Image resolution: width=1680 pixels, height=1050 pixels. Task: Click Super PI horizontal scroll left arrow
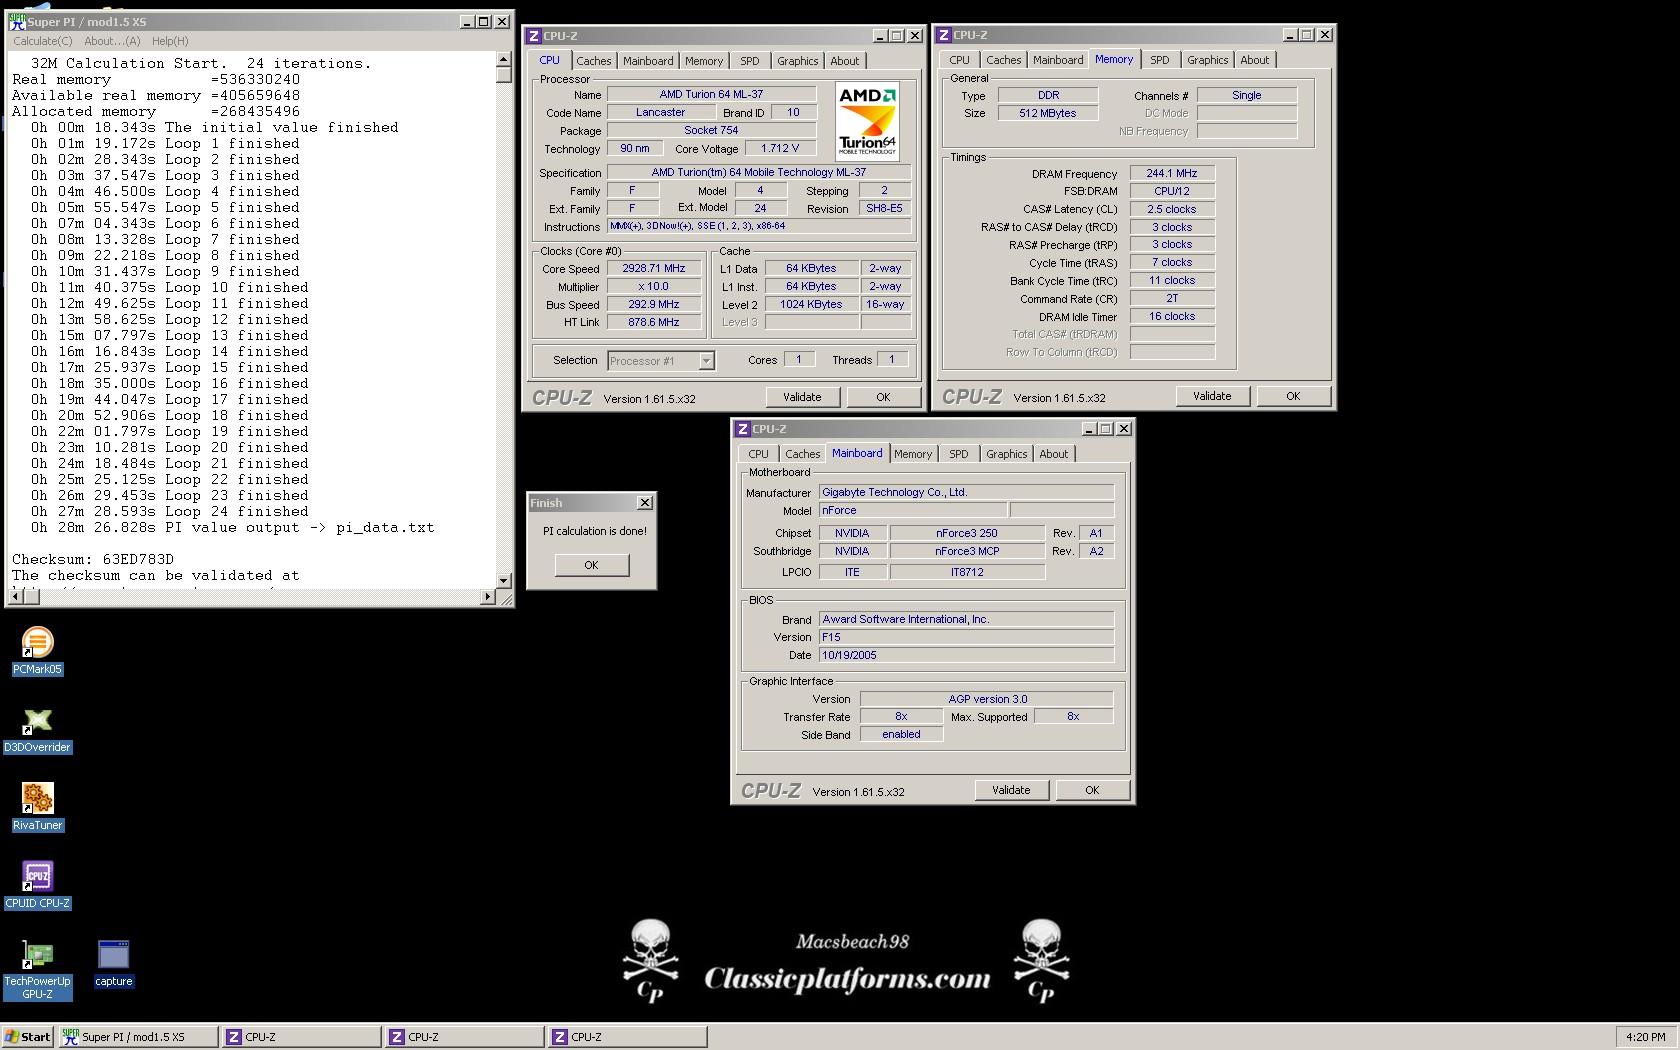[15, 597]
